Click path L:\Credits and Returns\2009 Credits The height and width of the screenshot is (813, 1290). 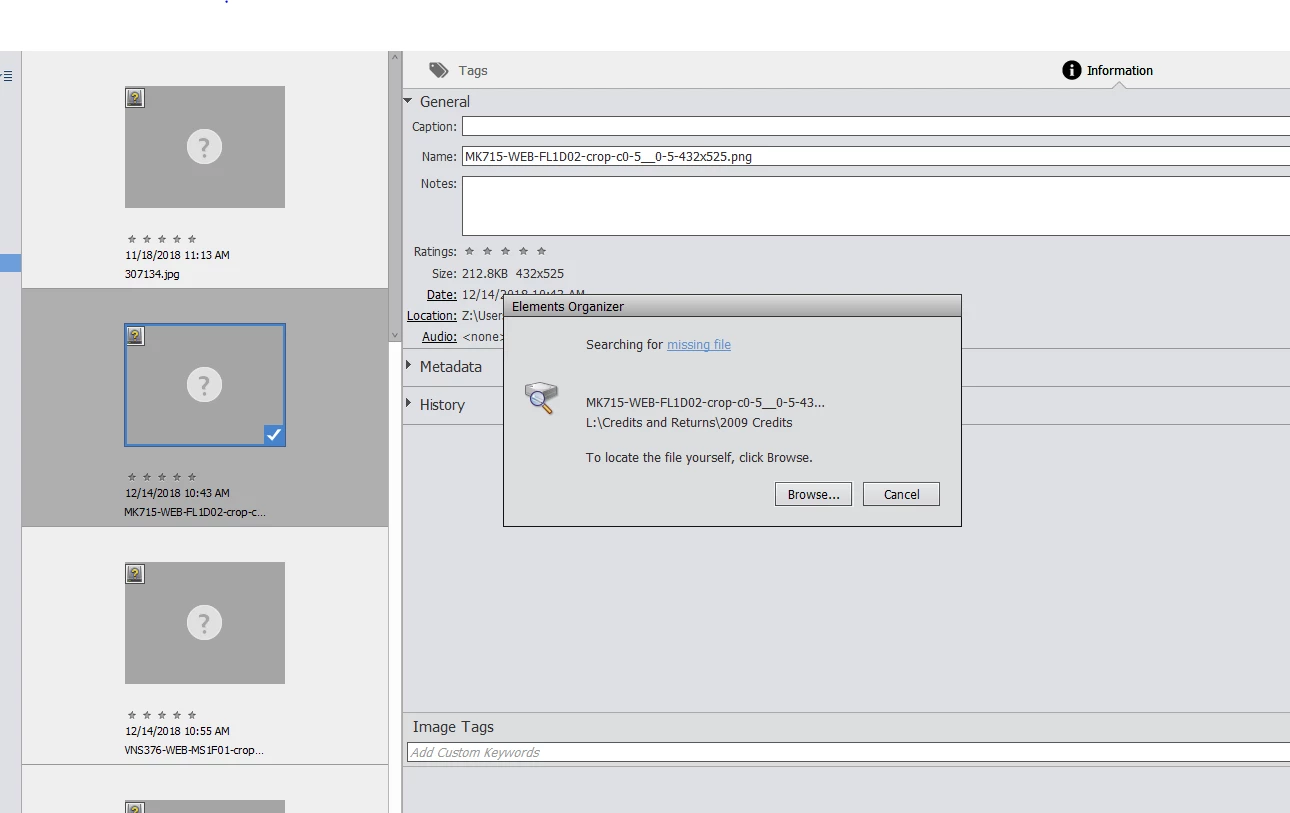click(689, 422)
